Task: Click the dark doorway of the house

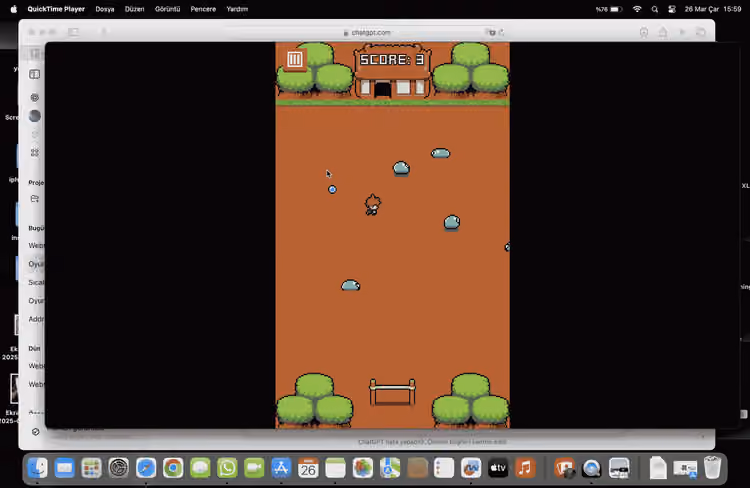Action: 383,89
